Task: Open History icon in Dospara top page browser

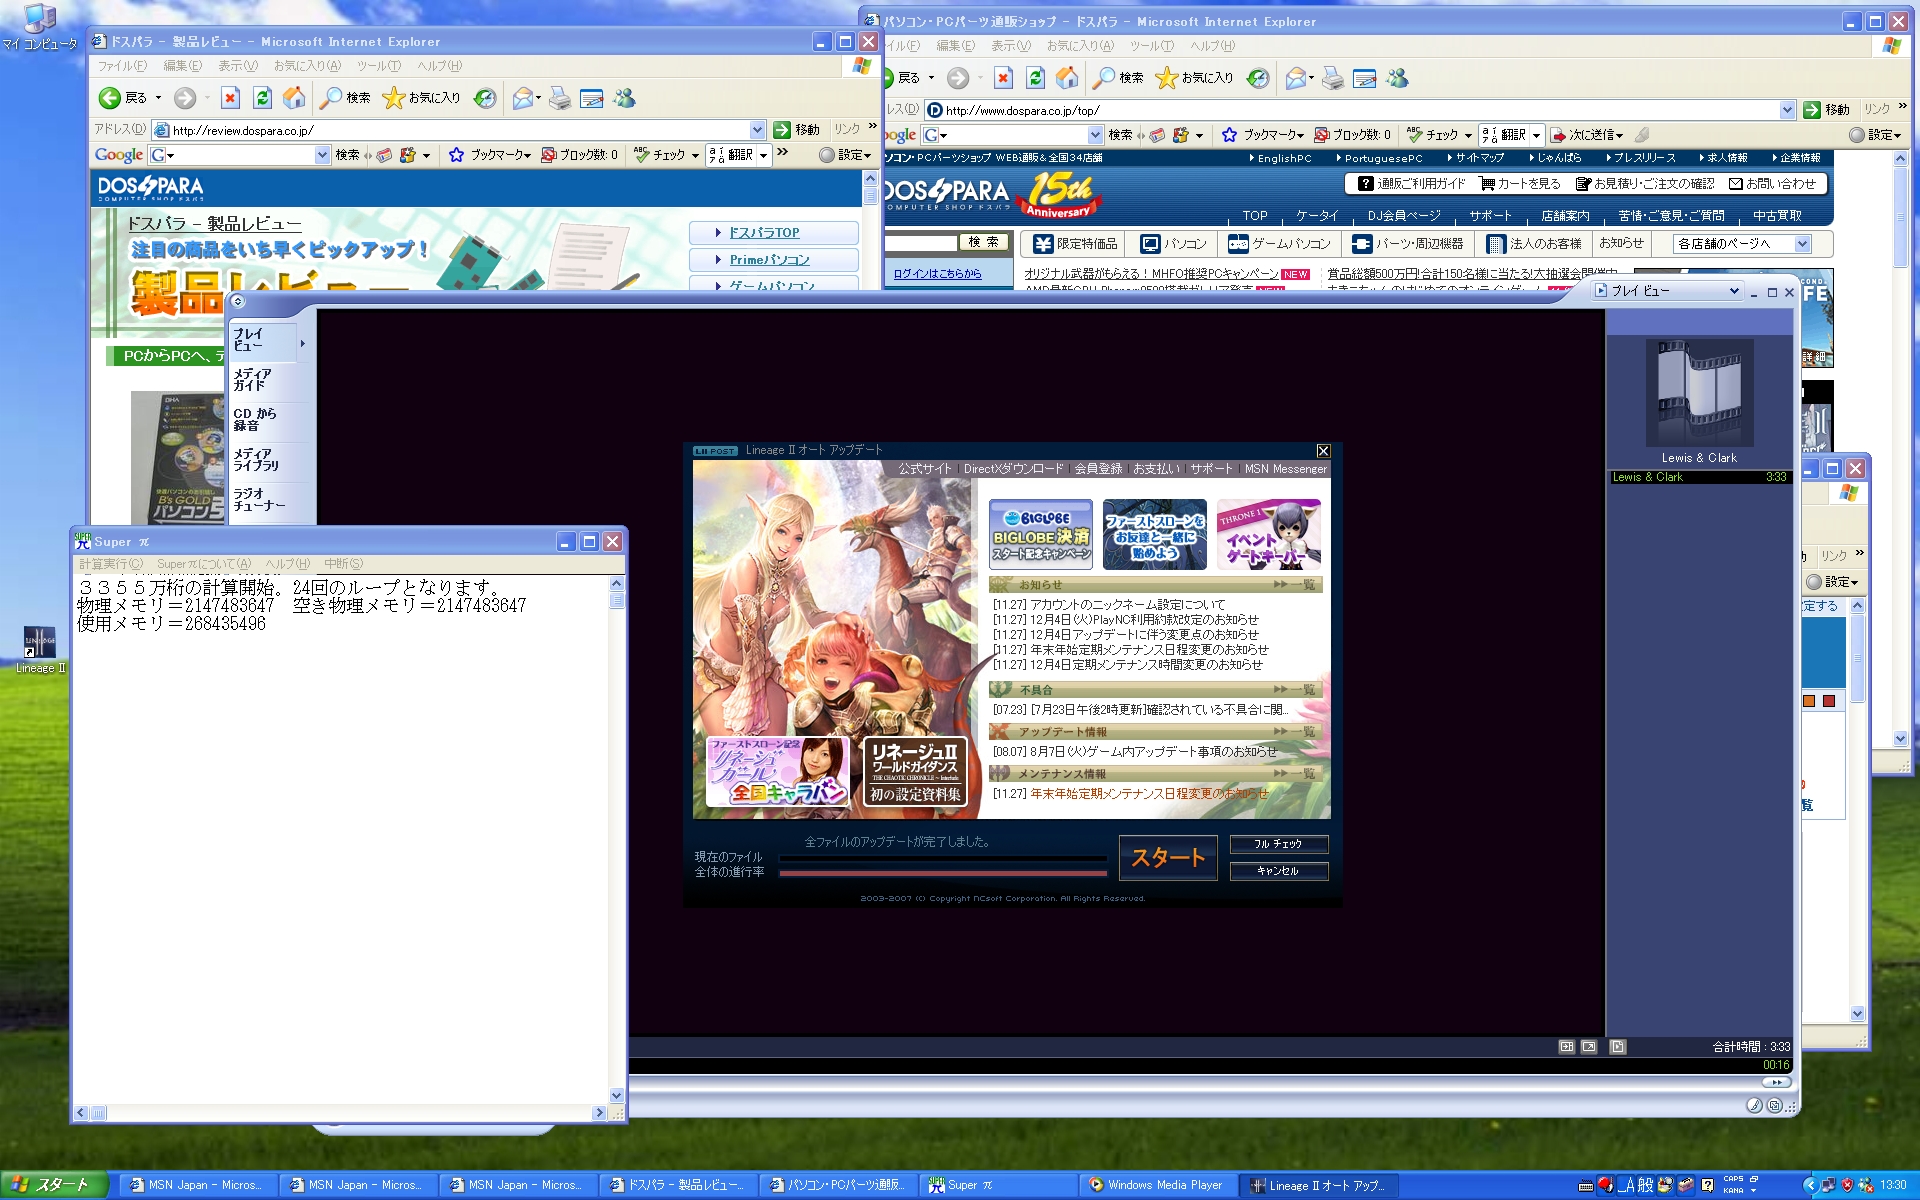Action: point(1258,78)
